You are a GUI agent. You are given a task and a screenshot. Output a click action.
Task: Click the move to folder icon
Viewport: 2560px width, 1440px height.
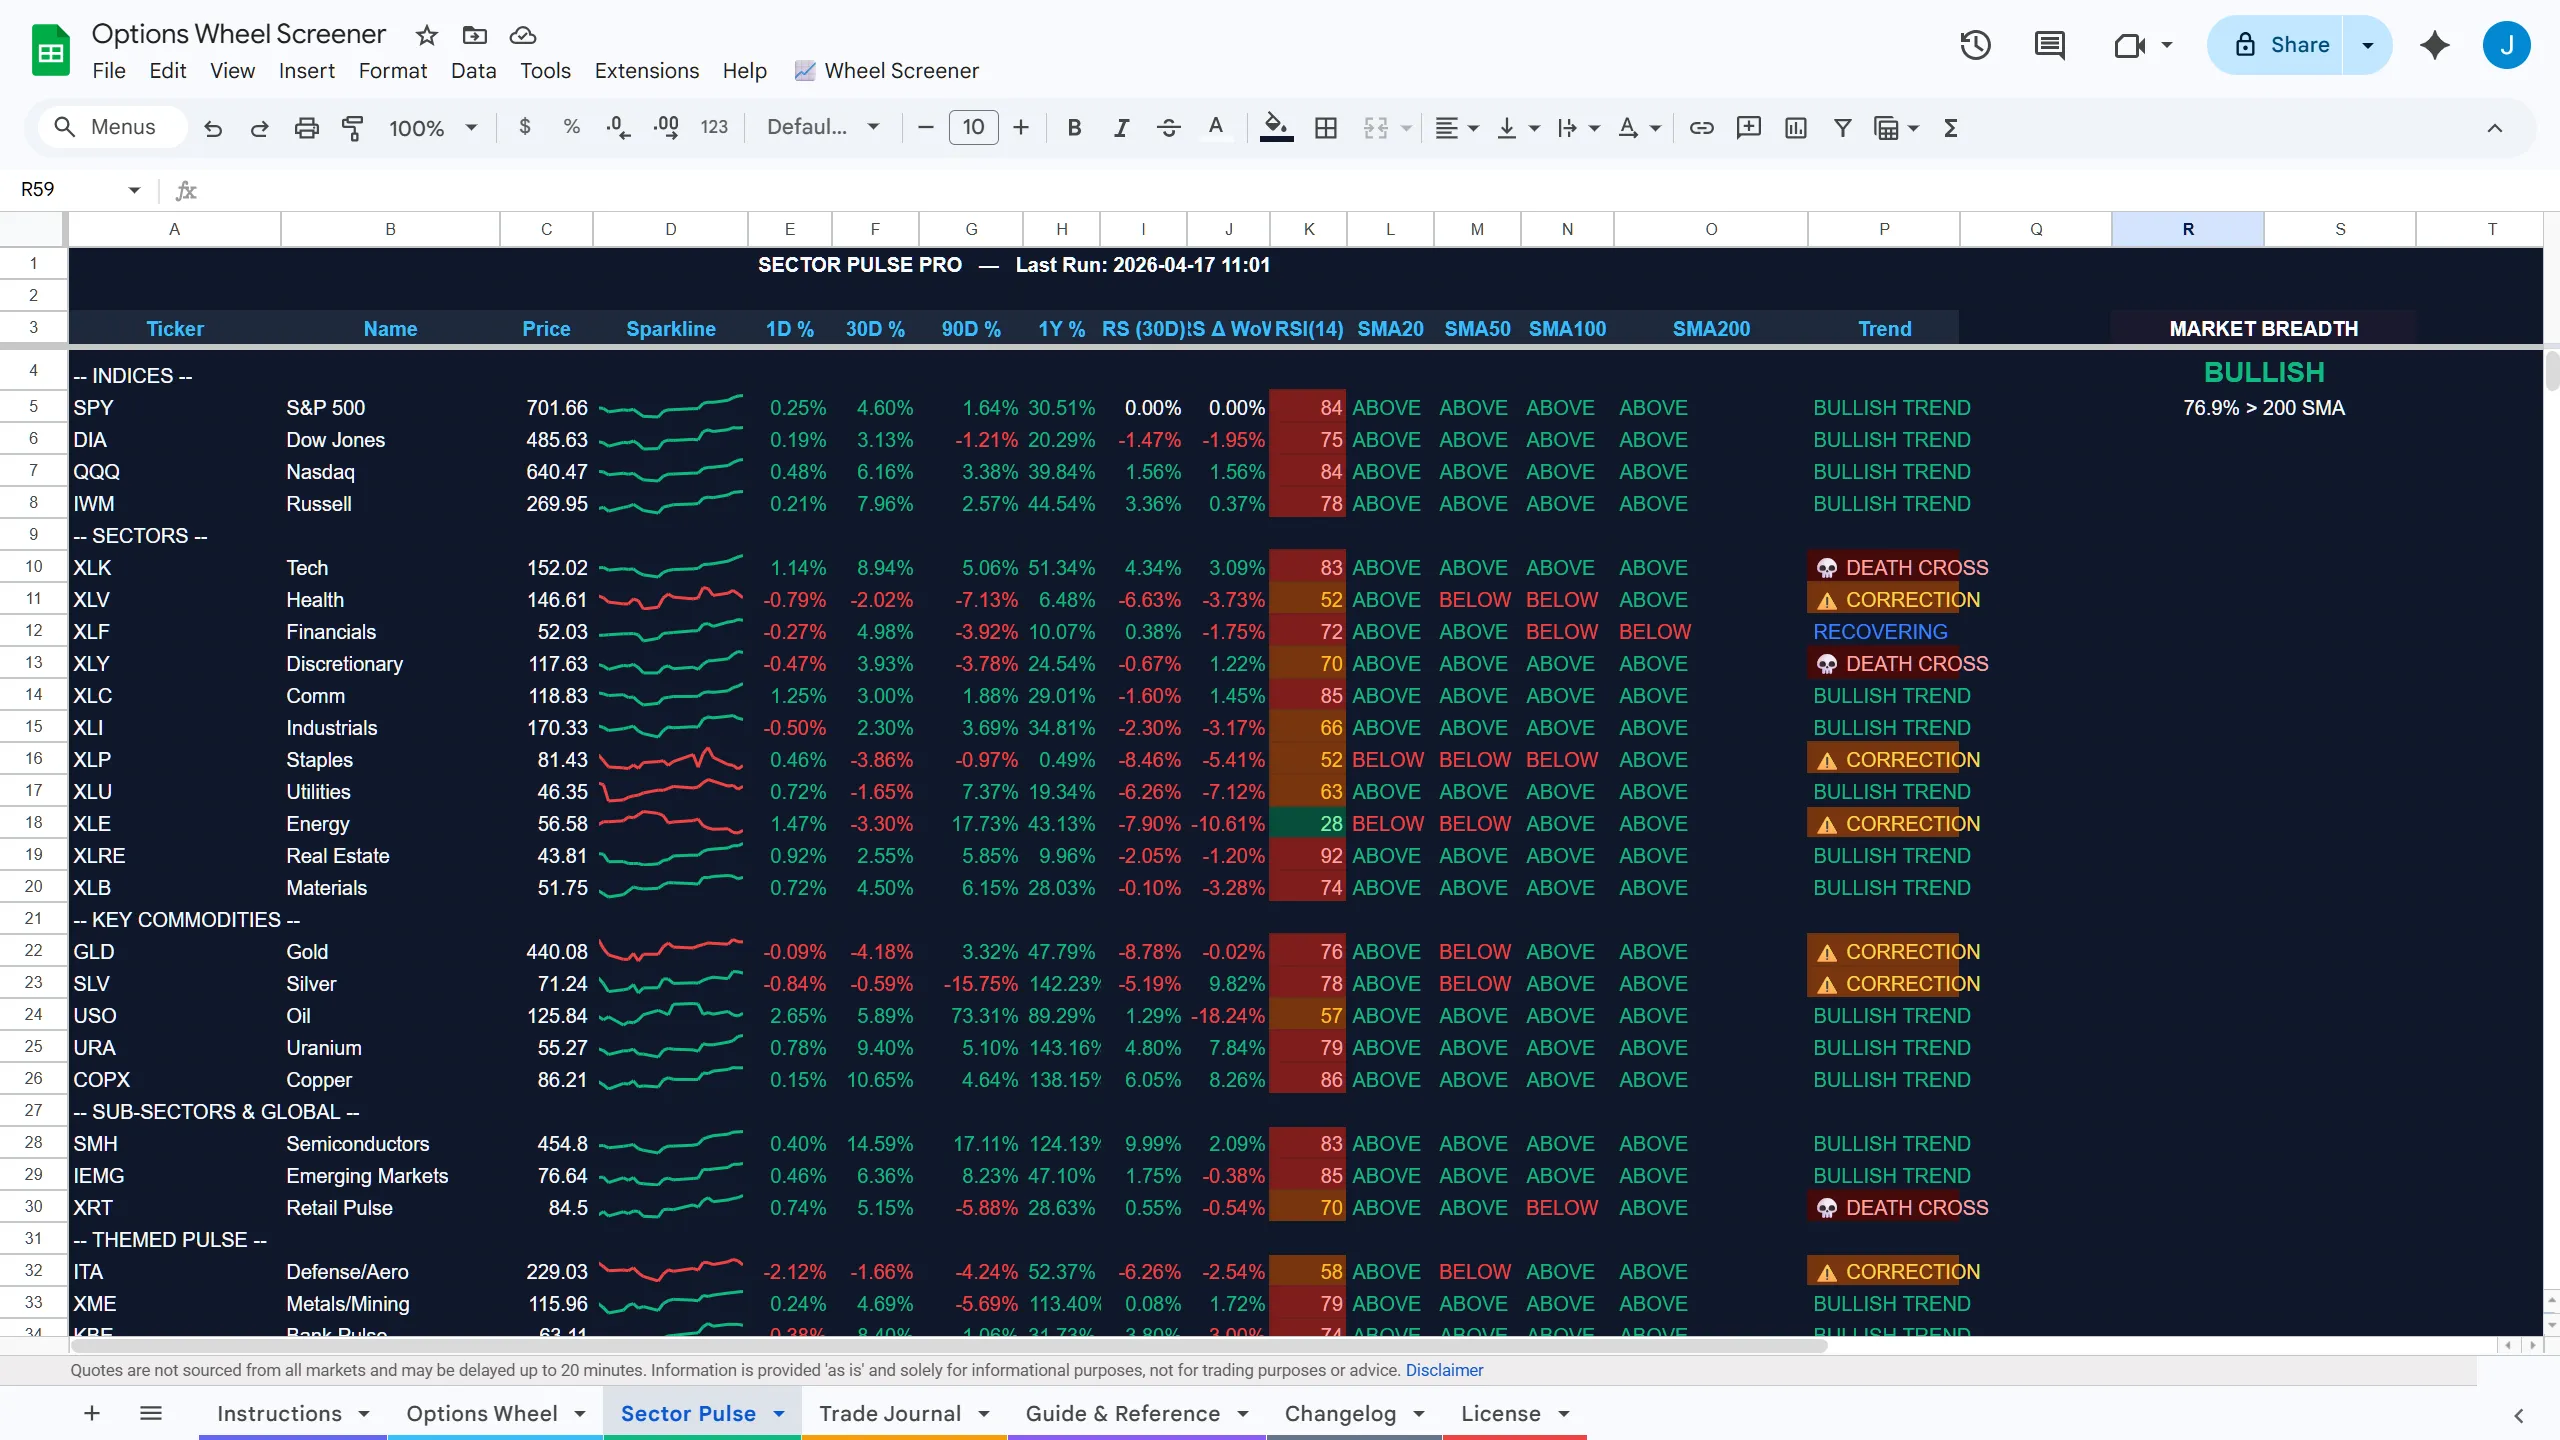click(x=475, y=36)
